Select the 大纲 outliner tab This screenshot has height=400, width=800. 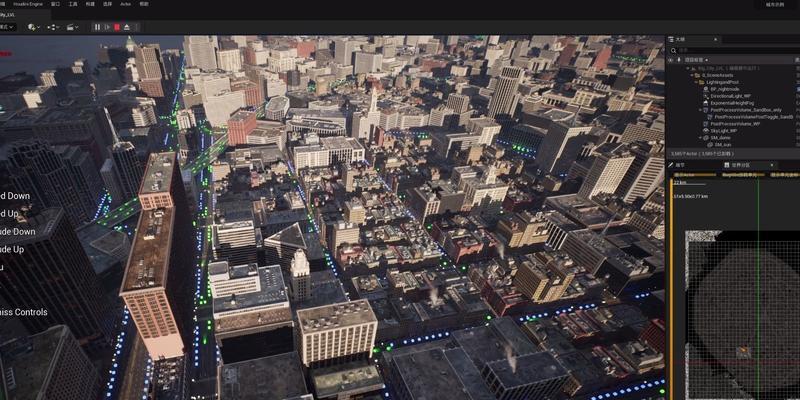[x=680, y=39]
